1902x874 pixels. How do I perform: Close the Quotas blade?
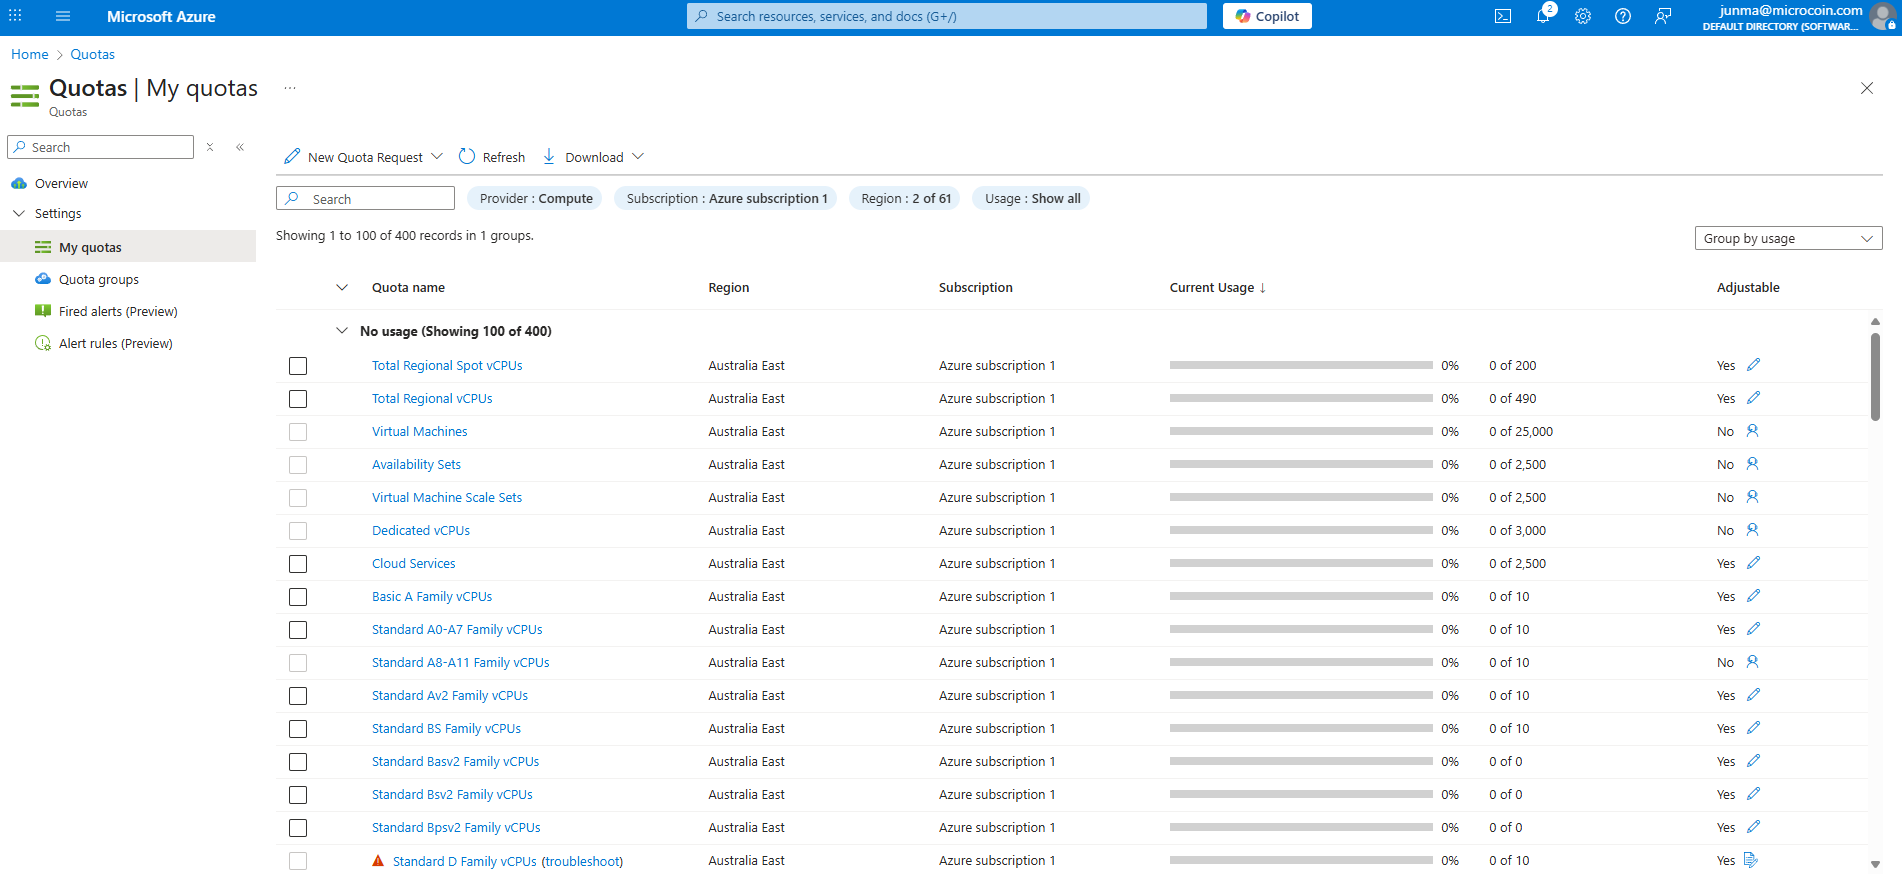tap(1867, 88)
